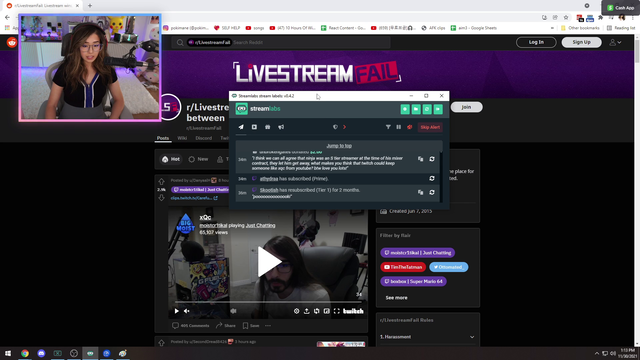Open the subreddit Discord tab

tap(203, 138)
